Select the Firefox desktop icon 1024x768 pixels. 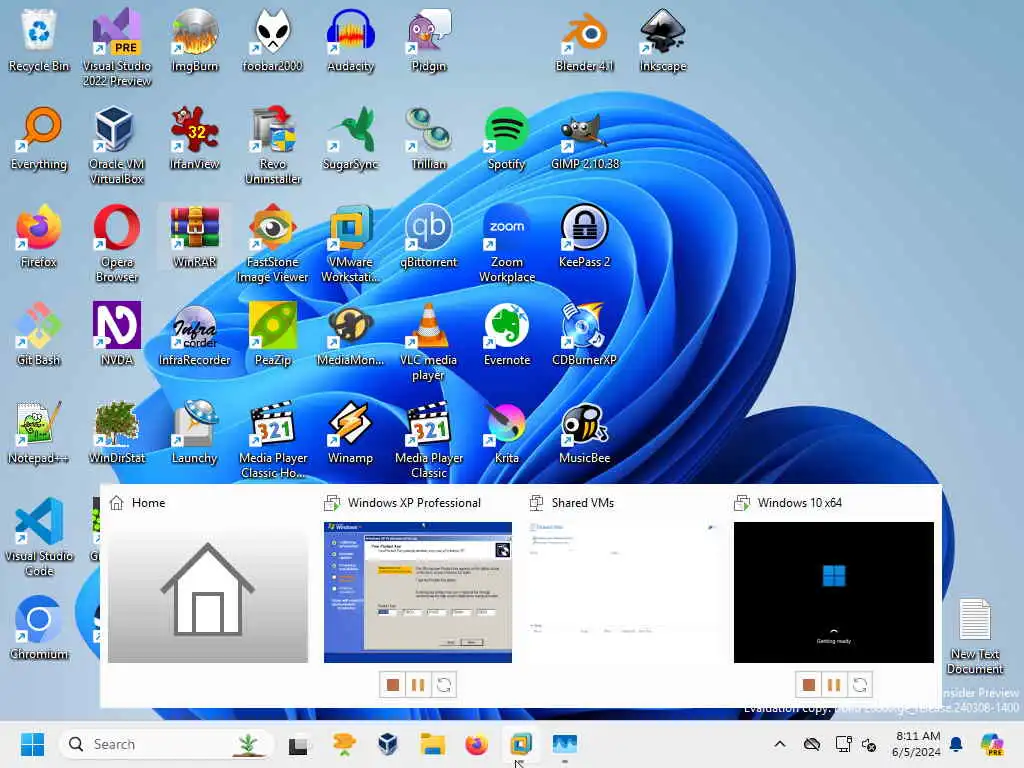click(x=39, y=236)
